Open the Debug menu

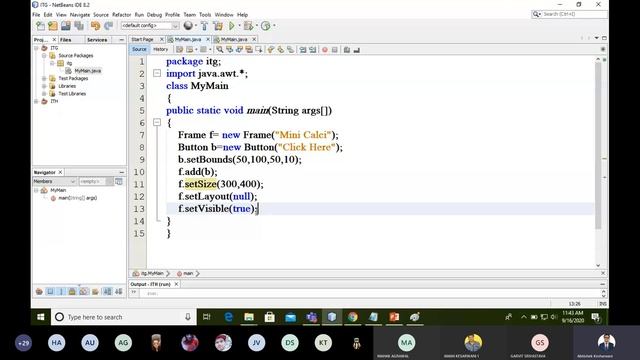point(154,15)
